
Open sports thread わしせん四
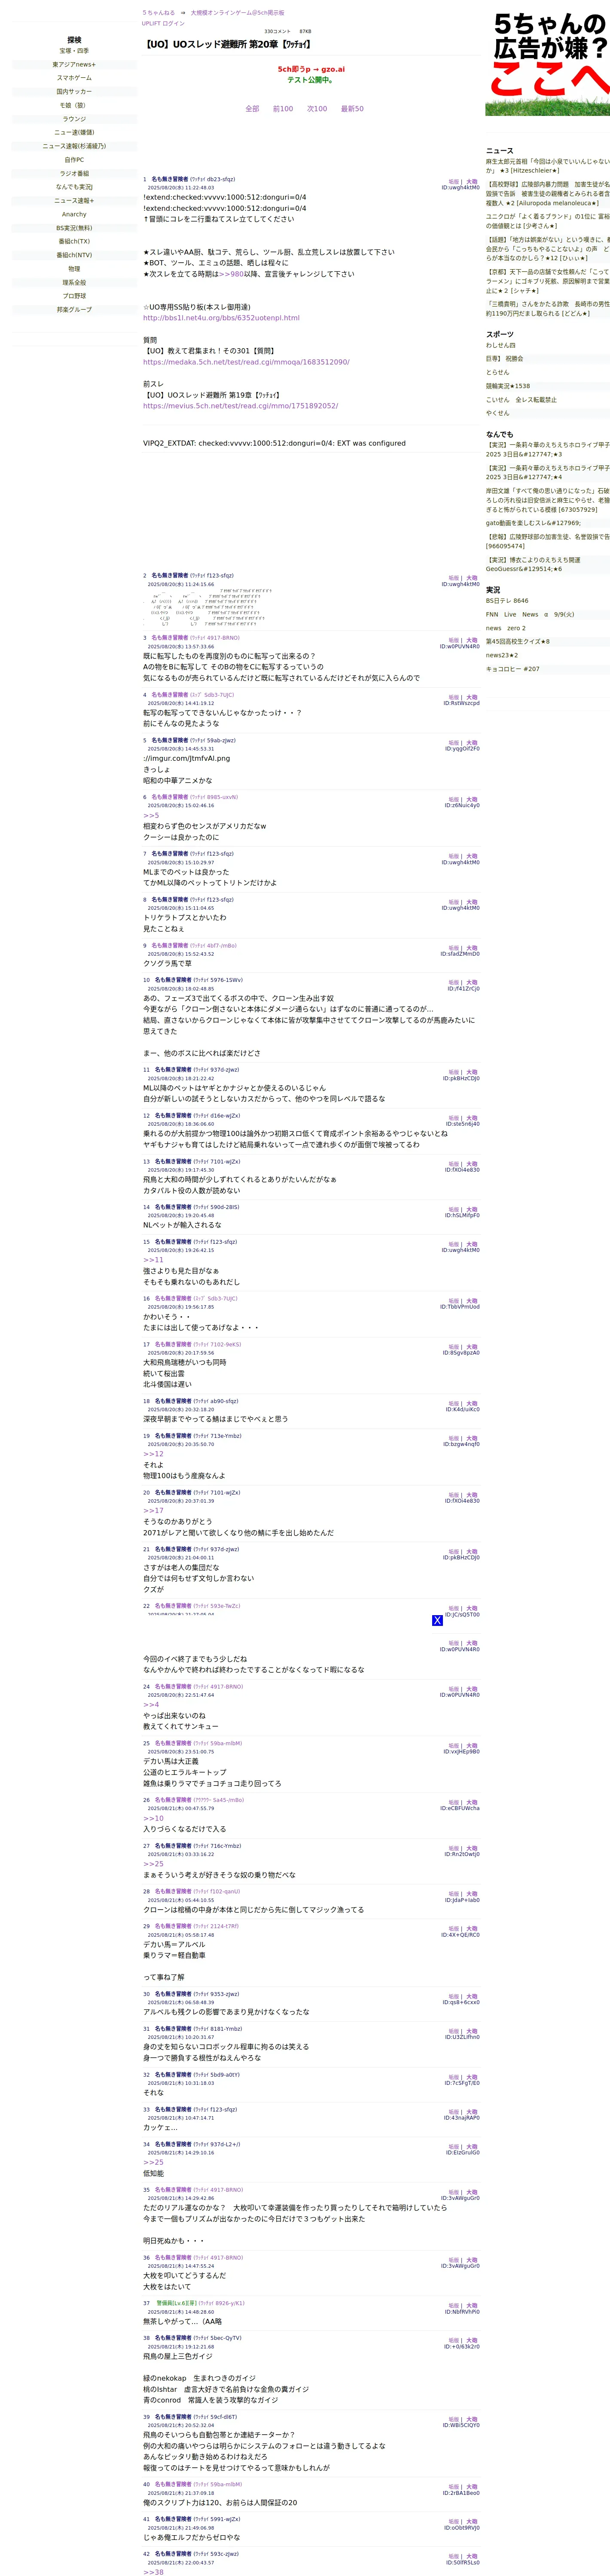pyautogui.click(x=501, y=345)
